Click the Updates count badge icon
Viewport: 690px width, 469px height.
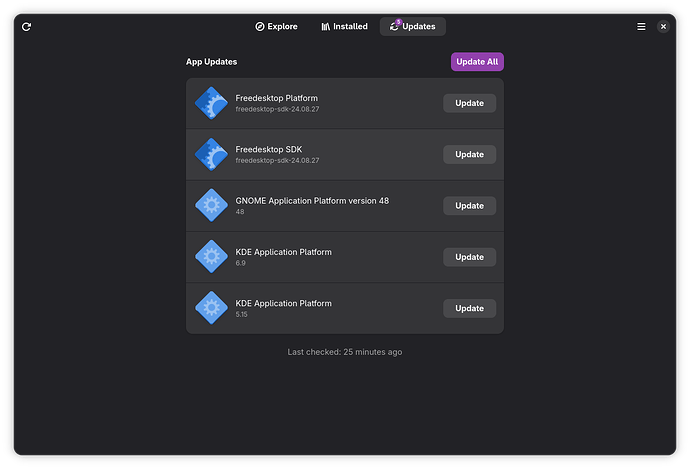(398, 22)
